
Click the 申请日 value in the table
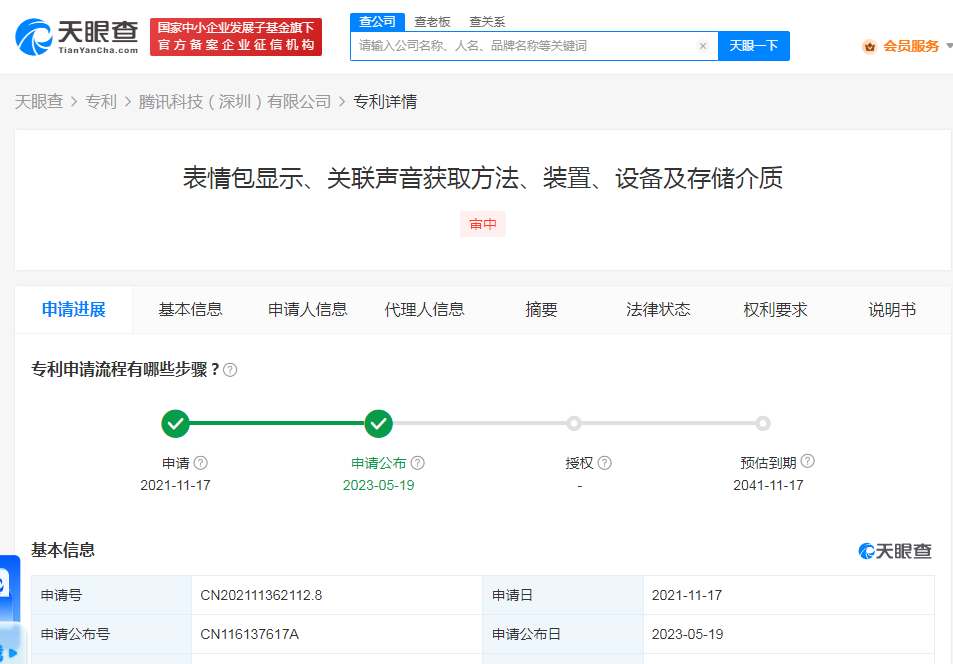pyautogui.click(x=687, y=595)
